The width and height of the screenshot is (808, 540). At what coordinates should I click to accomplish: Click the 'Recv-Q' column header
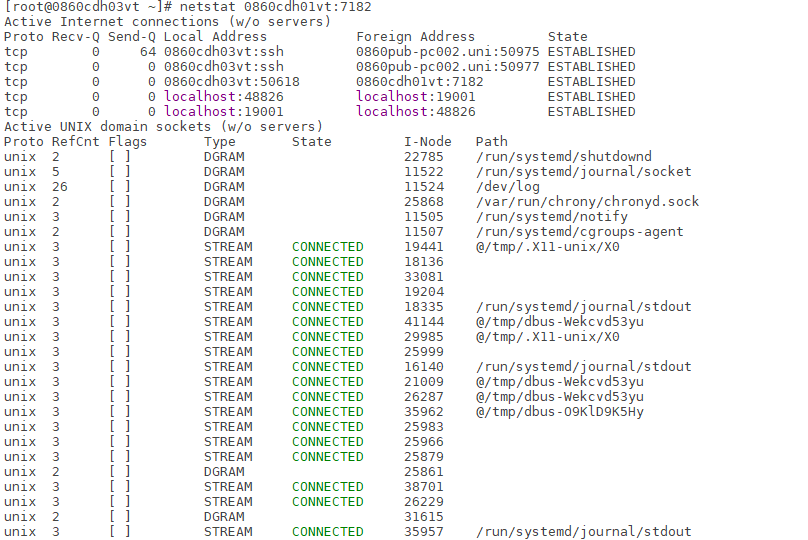pyautogui.click(x=76, y=37)
